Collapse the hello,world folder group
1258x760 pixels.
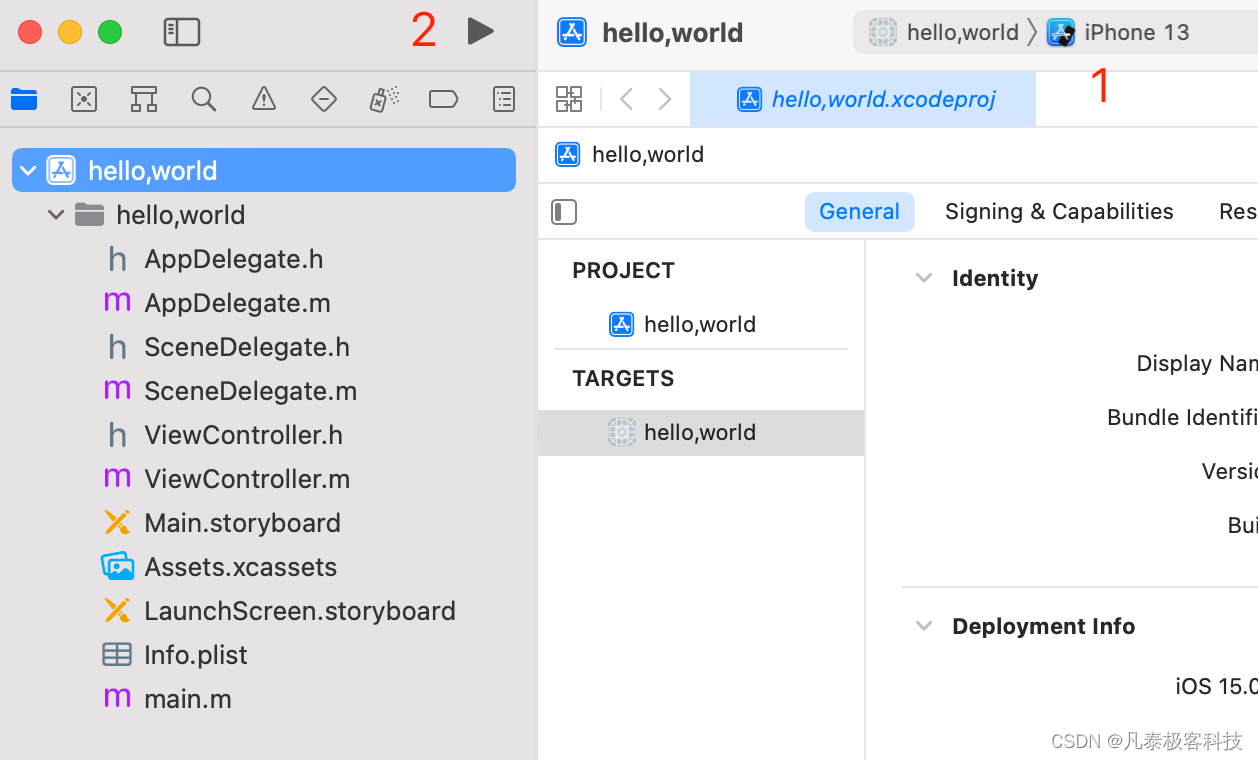pos(56,215)
